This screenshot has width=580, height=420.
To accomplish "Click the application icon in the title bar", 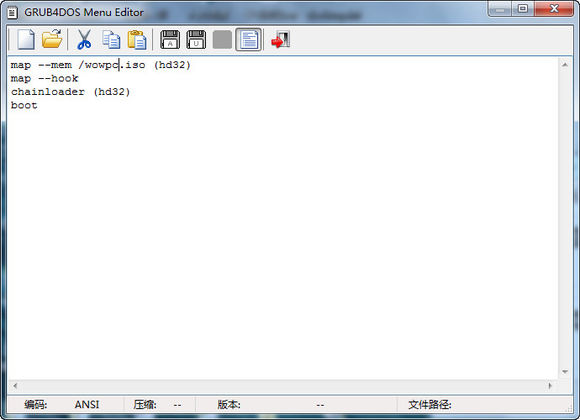I will coord(13,13).
